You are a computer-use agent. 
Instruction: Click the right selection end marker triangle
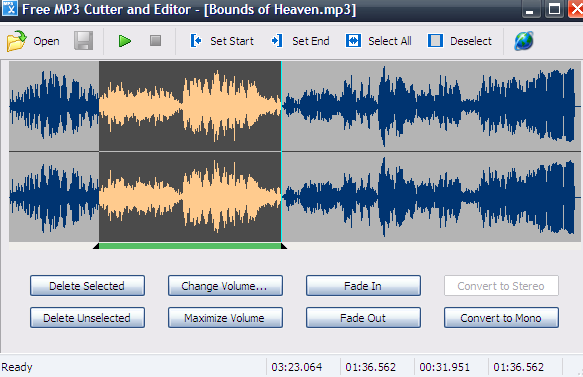pyautogui.click(x=284, y=246)
